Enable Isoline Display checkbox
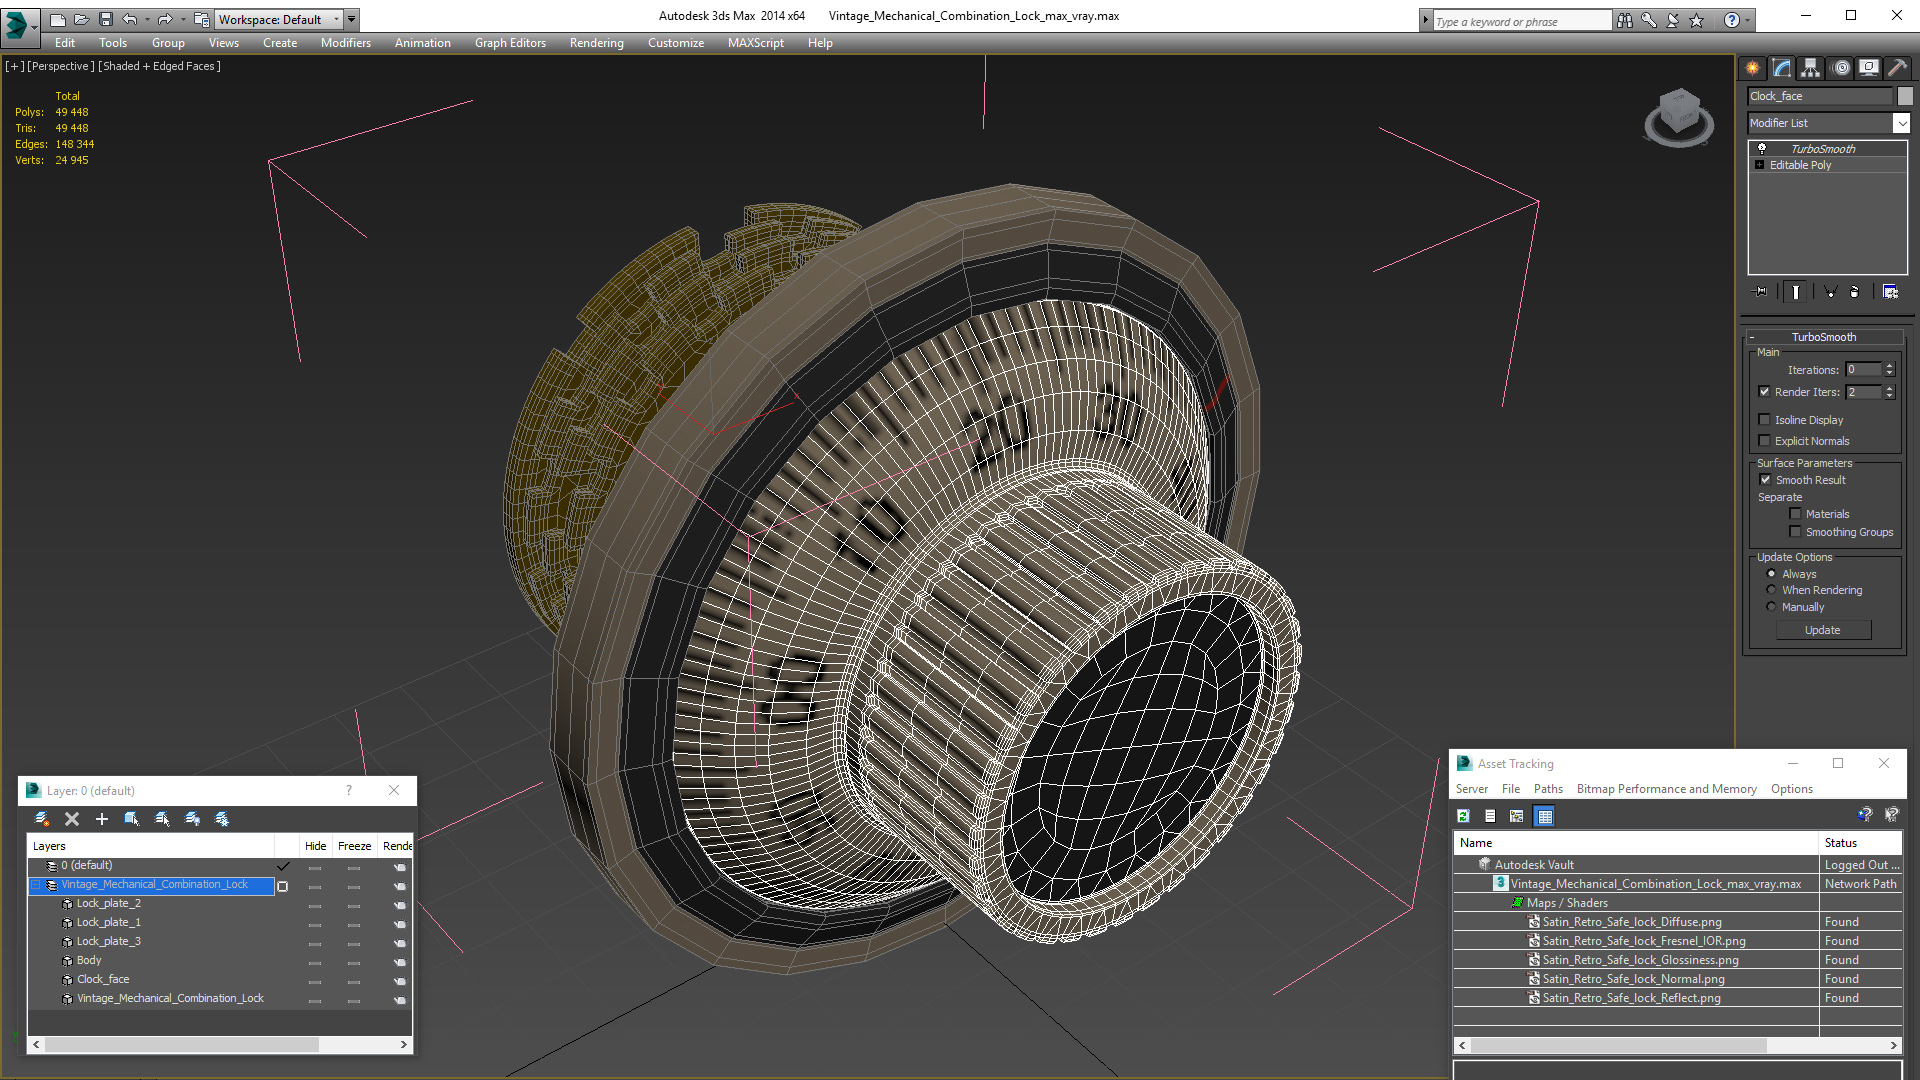Viewport: 1920px width, 1080px height. tap(1764, 420)
